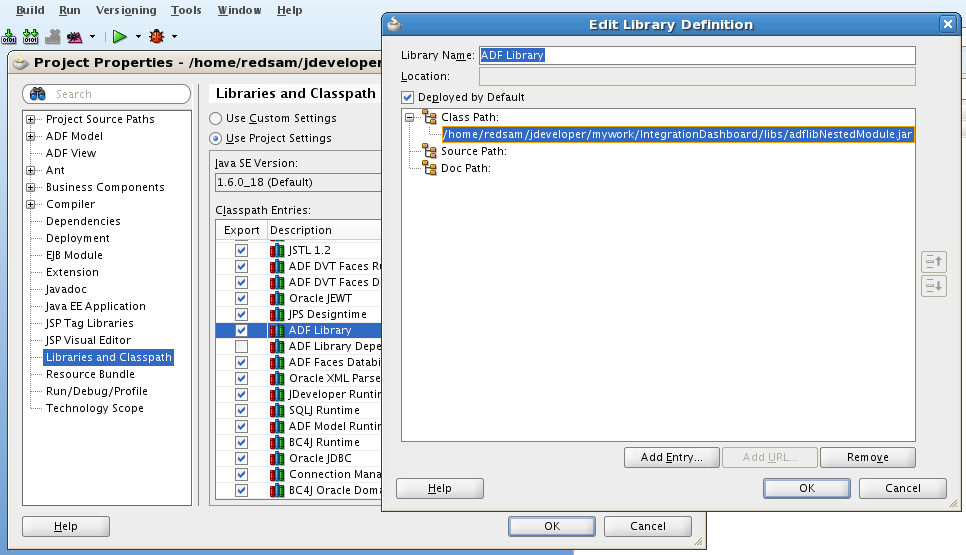Image resolution: width=966 pixels, height=555 pixels.
Task: Expand the ADF Model node
Action: [x=30, y=136]
